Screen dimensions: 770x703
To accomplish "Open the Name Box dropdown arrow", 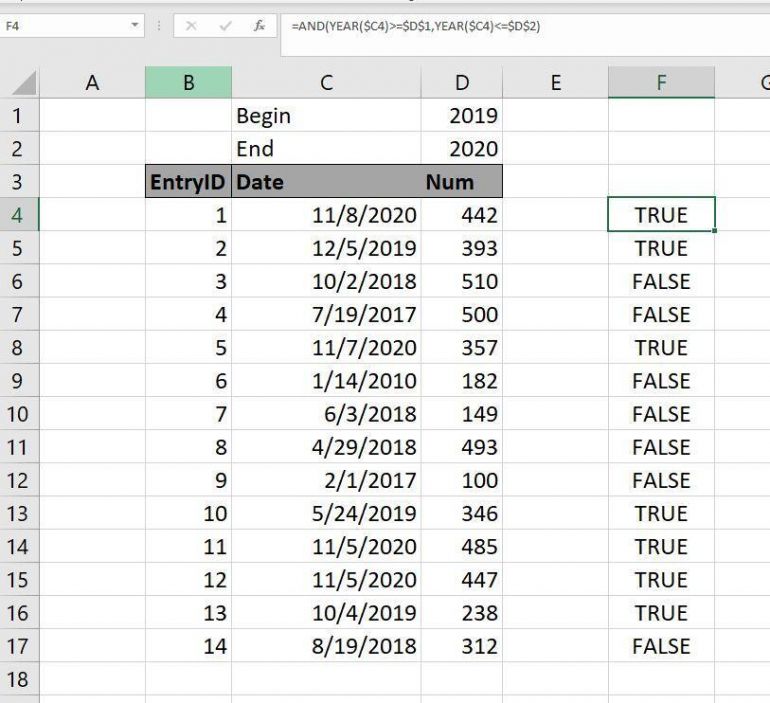I will (136, 26).
